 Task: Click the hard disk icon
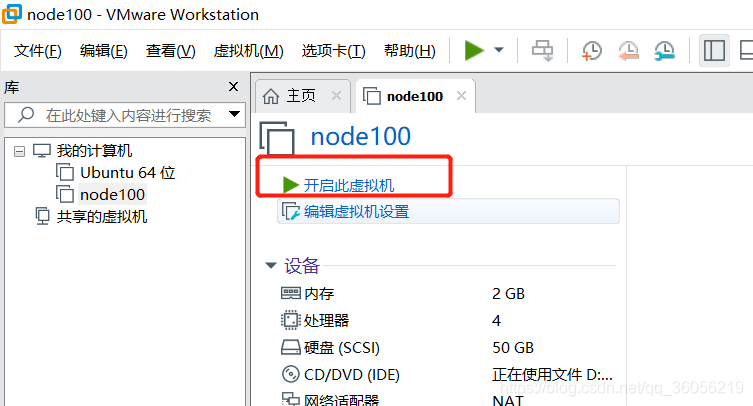(x=291, y=347)
